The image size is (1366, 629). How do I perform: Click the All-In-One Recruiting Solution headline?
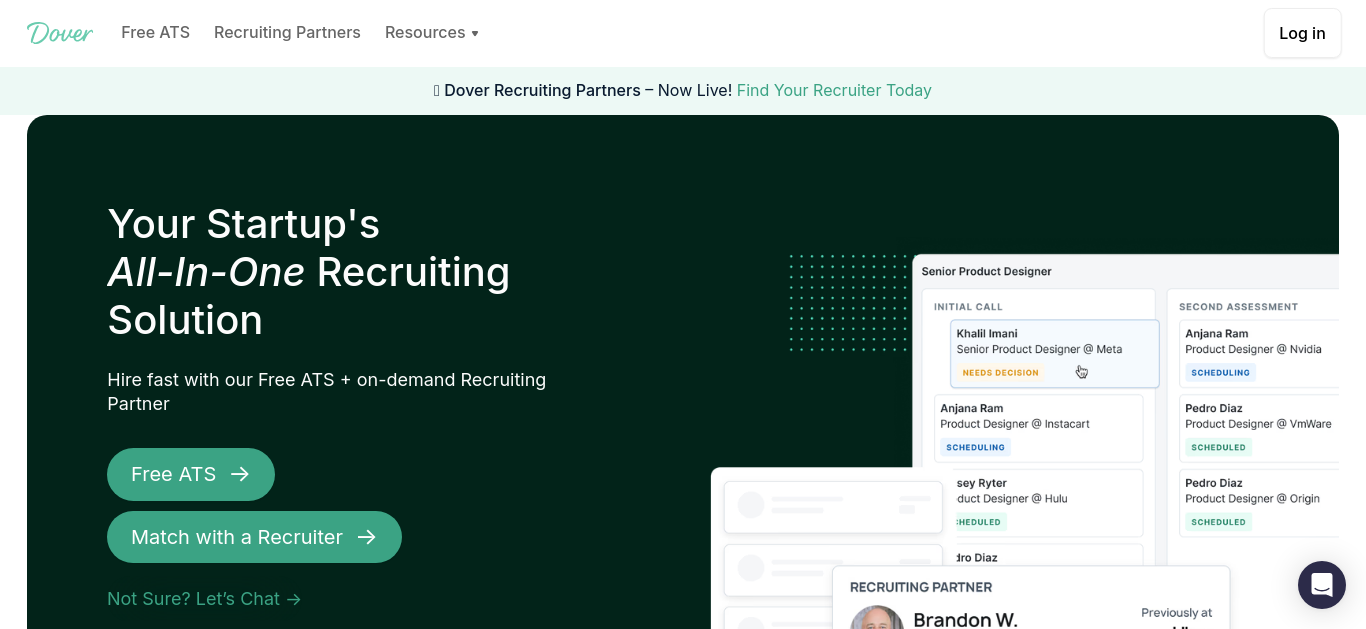(309, 272)
